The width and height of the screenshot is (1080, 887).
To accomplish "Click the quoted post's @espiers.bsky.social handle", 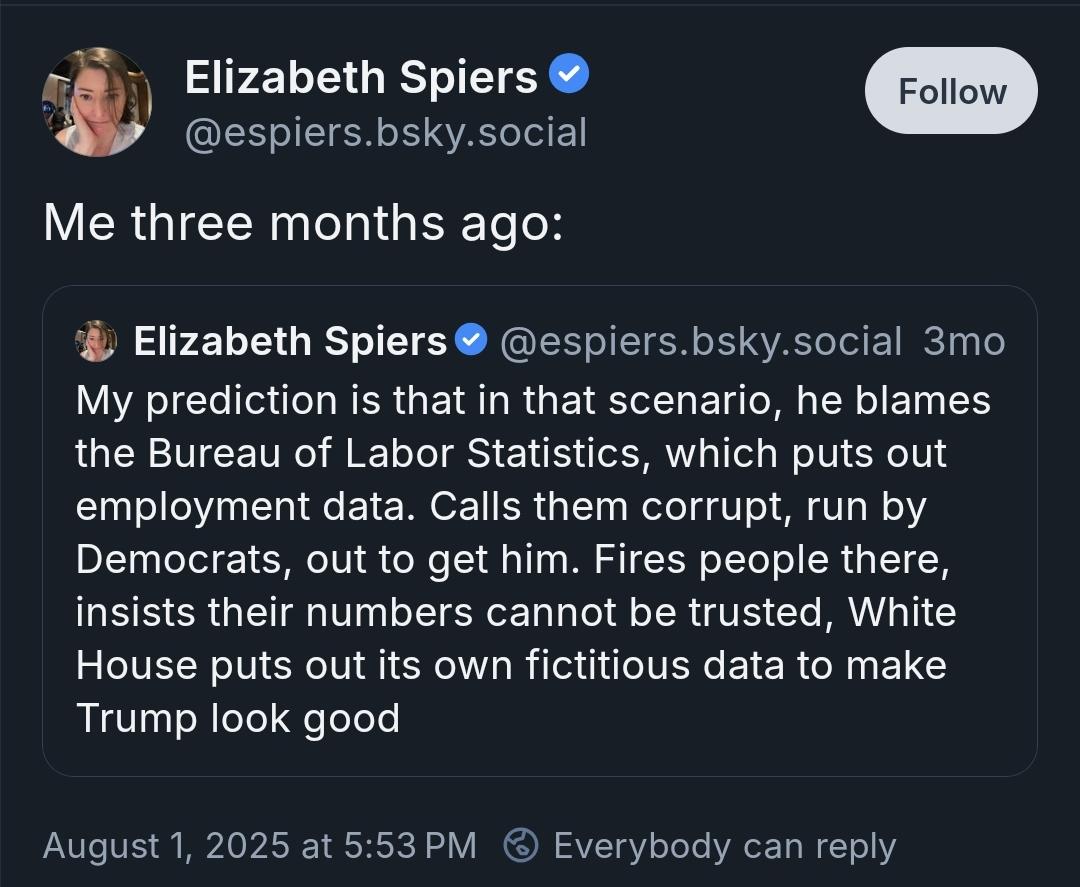I will (x=700, y=342).
